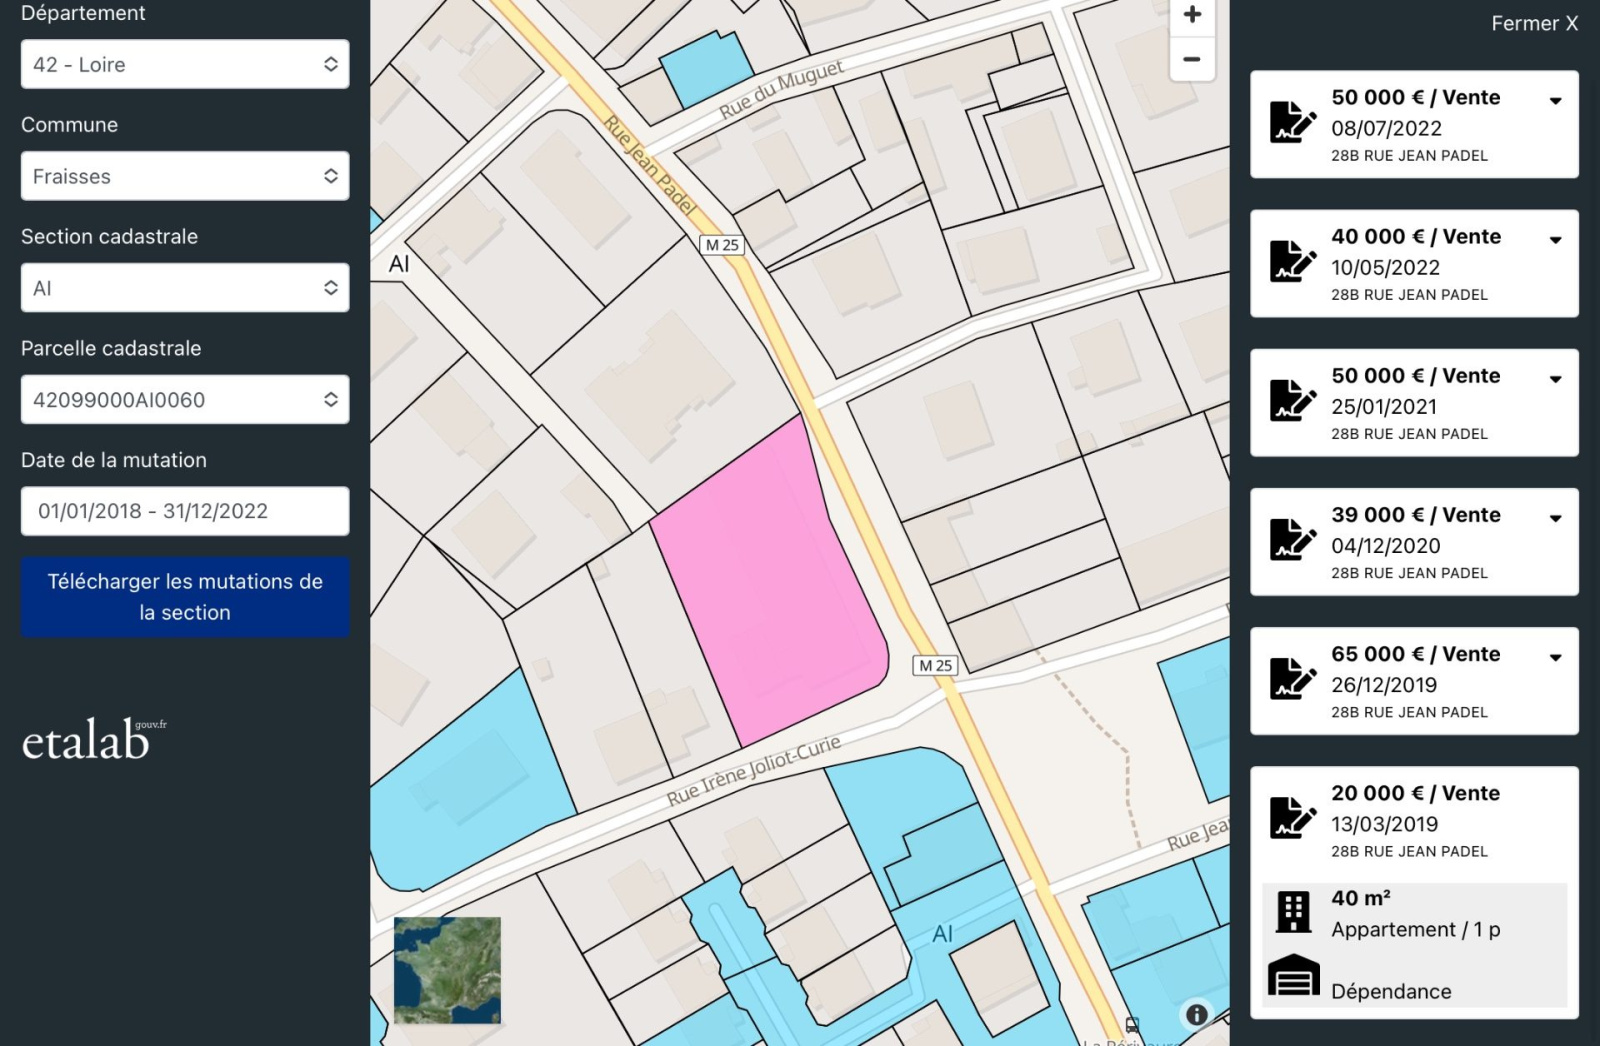Image resolution: width=1600 pixels, height=1046 pixels.
Task: Expand the 65 000 € sale from 26/12/2019
Action: (1555, 657)
